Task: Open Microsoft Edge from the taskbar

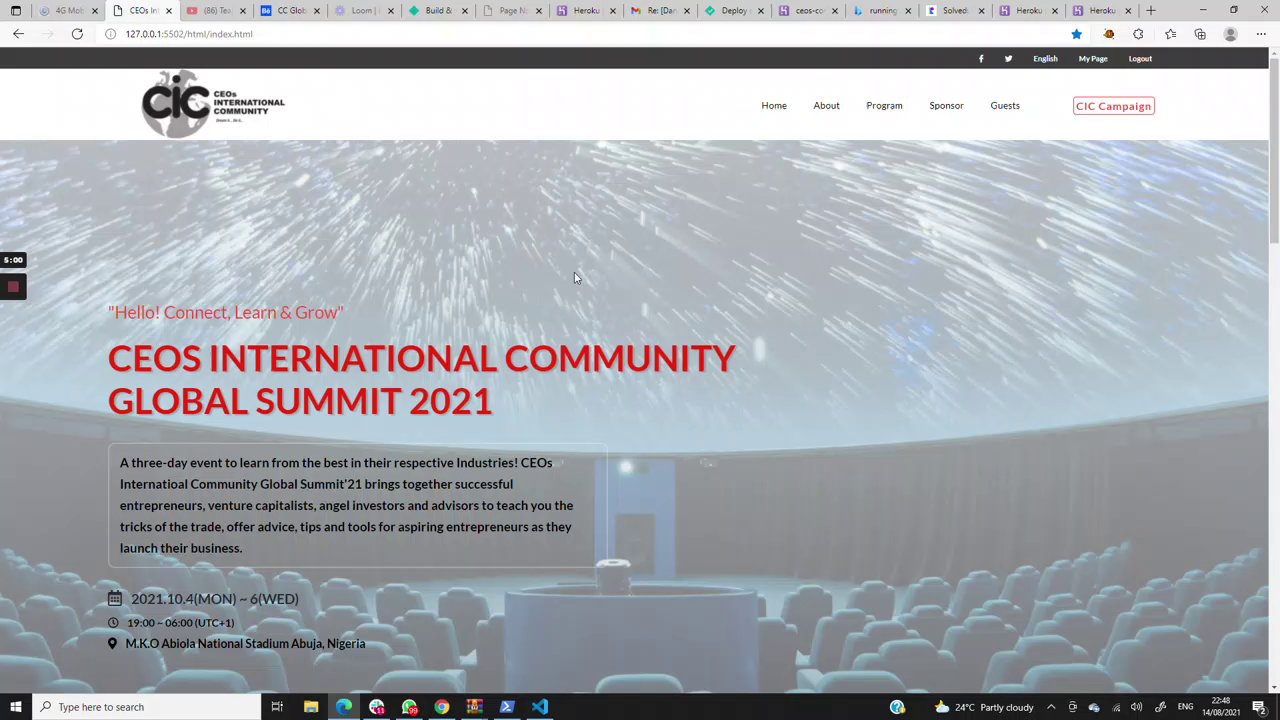Action: (x=344, y=707)
